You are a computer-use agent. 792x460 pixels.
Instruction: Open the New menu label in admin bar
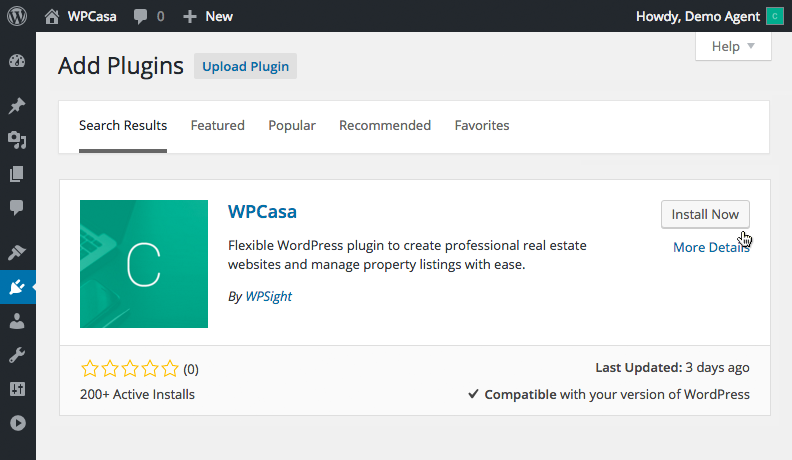[x=219, y=17]
